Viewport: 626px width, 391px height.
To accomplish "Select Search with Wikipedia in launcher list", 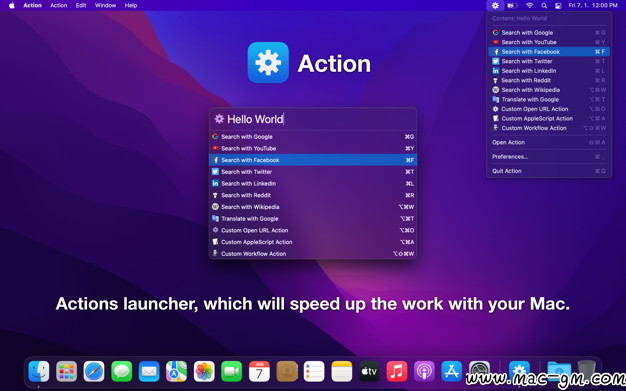I will click(313, 207).
